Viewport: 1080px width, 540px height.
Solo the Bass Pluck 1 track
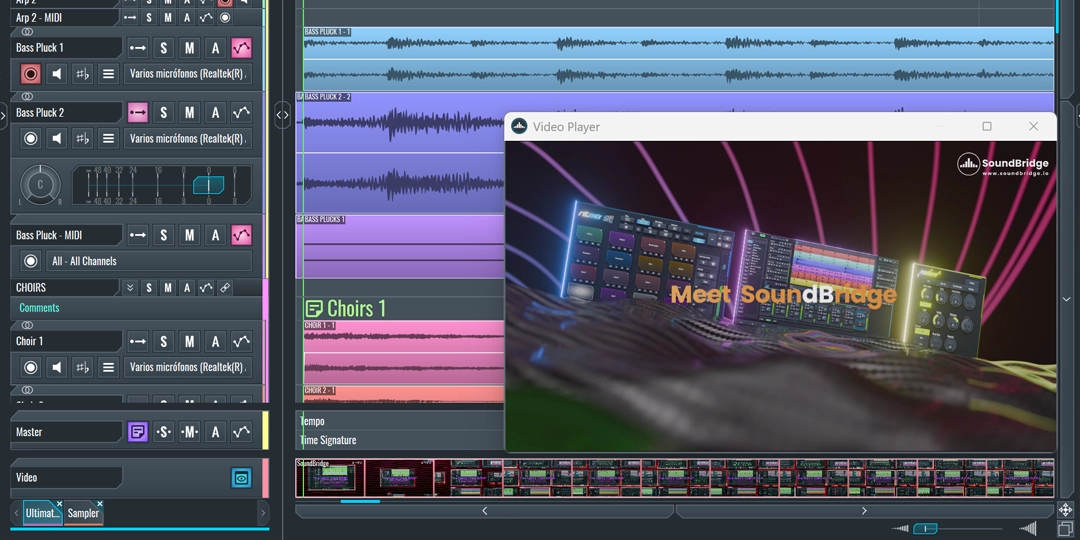pos(163,48)
